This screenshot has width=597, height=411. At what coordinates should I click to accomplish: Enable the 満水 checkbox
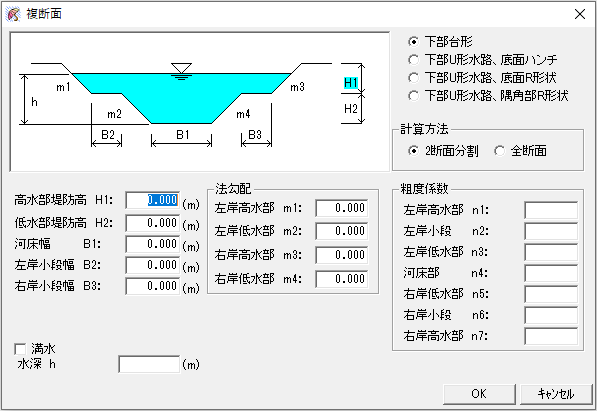click(x=35, y=349)
